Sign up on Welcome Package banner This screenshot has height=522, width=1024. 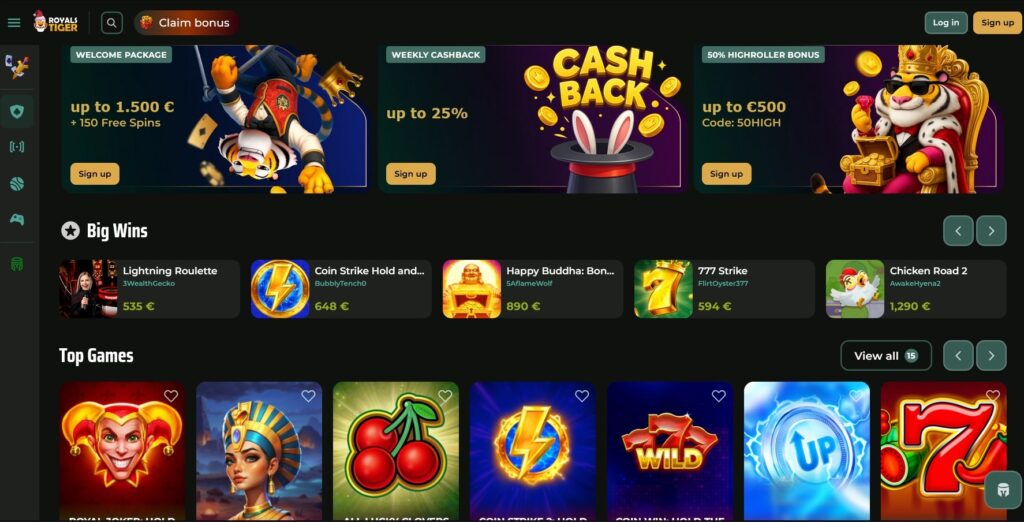(95, 174)
